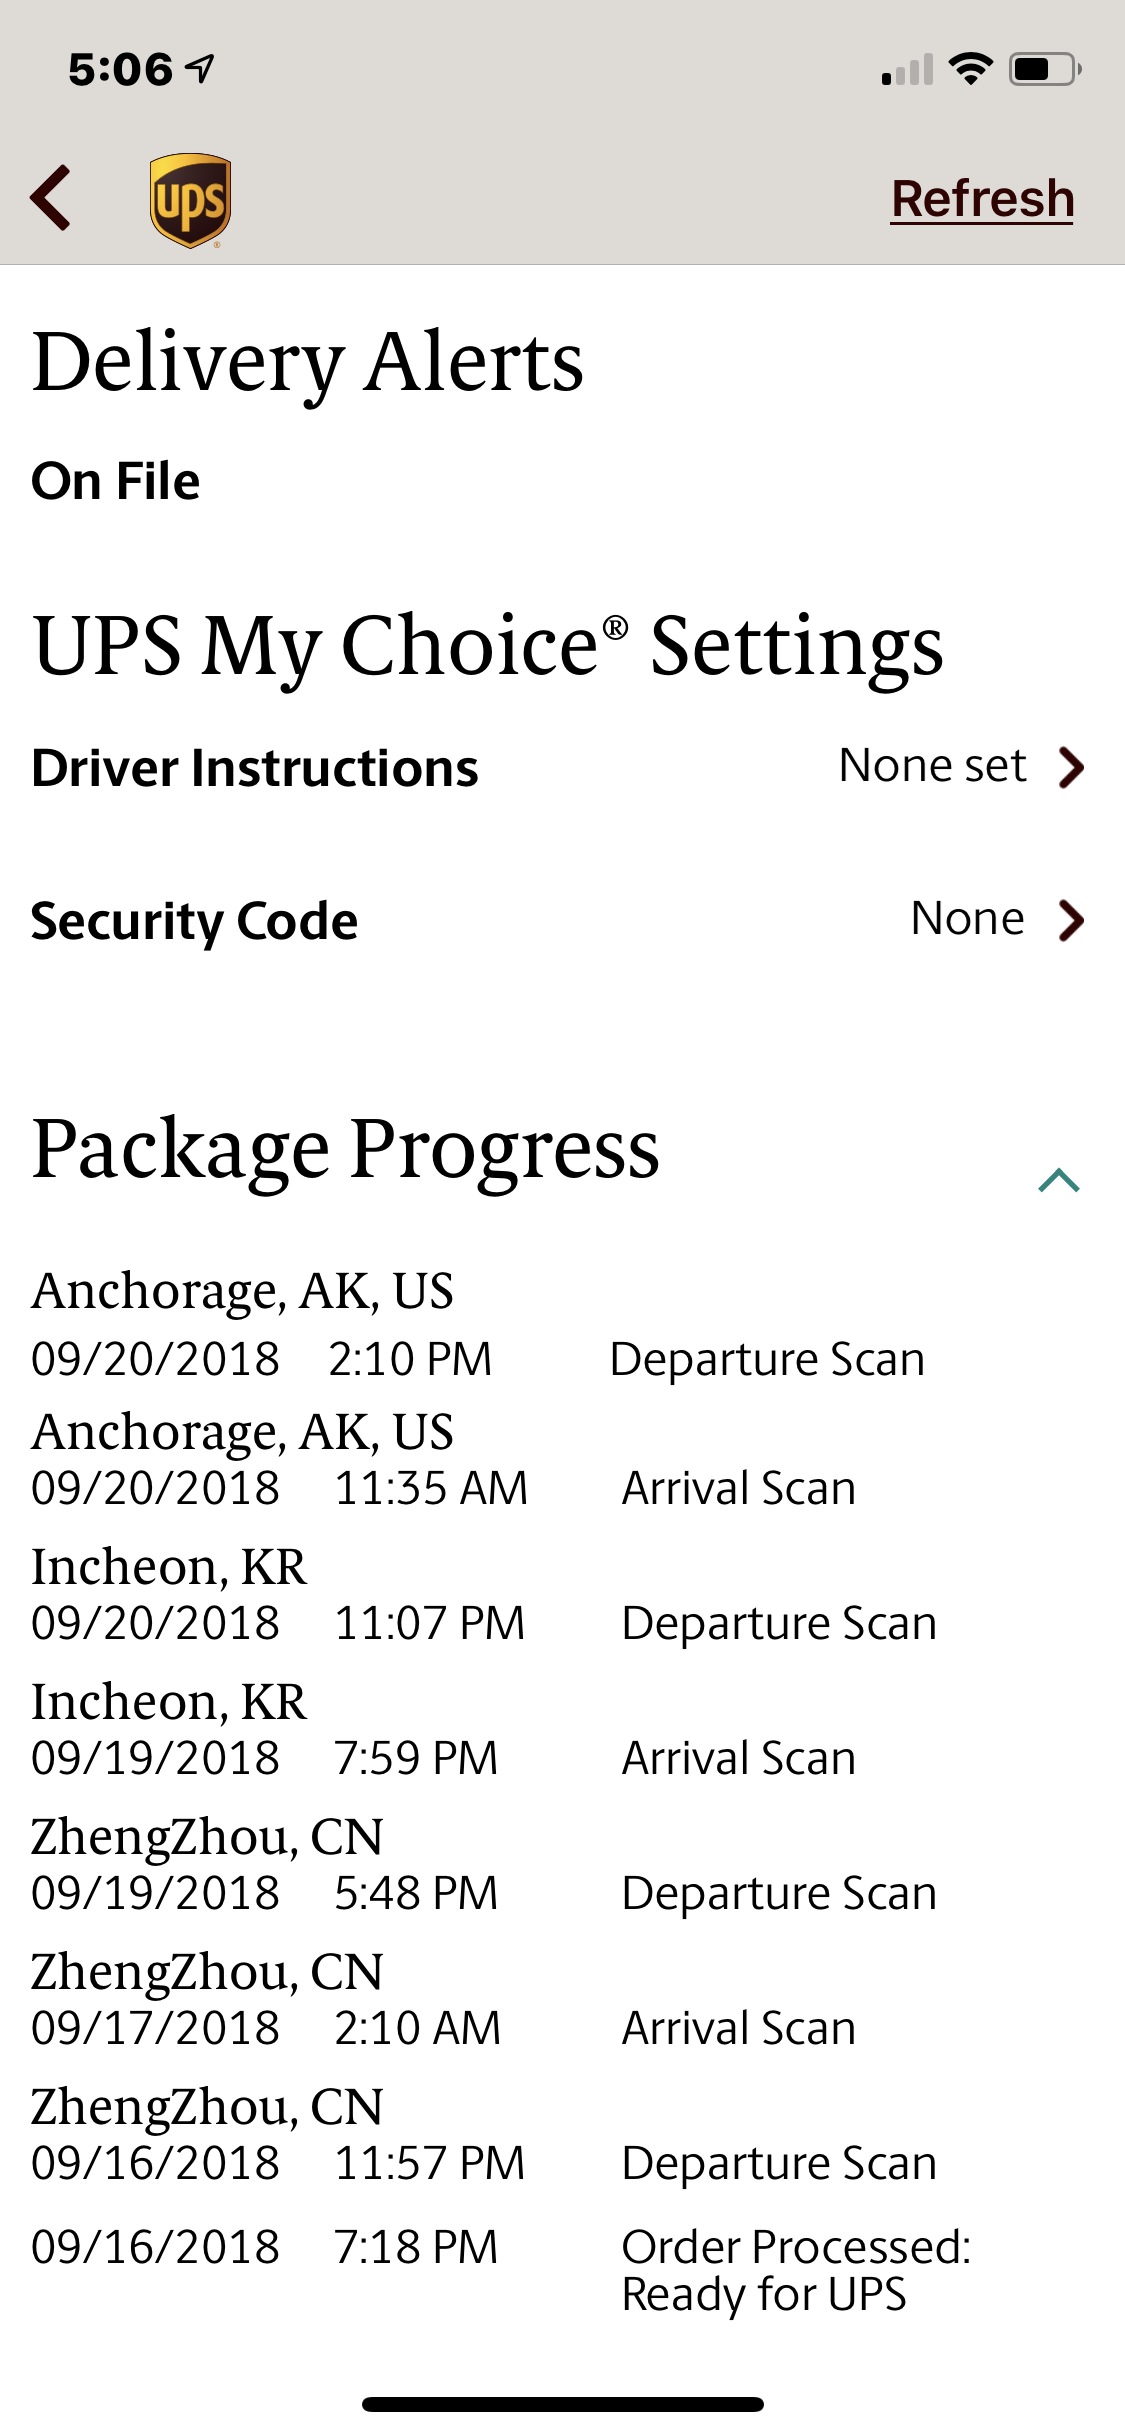Select the 'None set' value

932,766
